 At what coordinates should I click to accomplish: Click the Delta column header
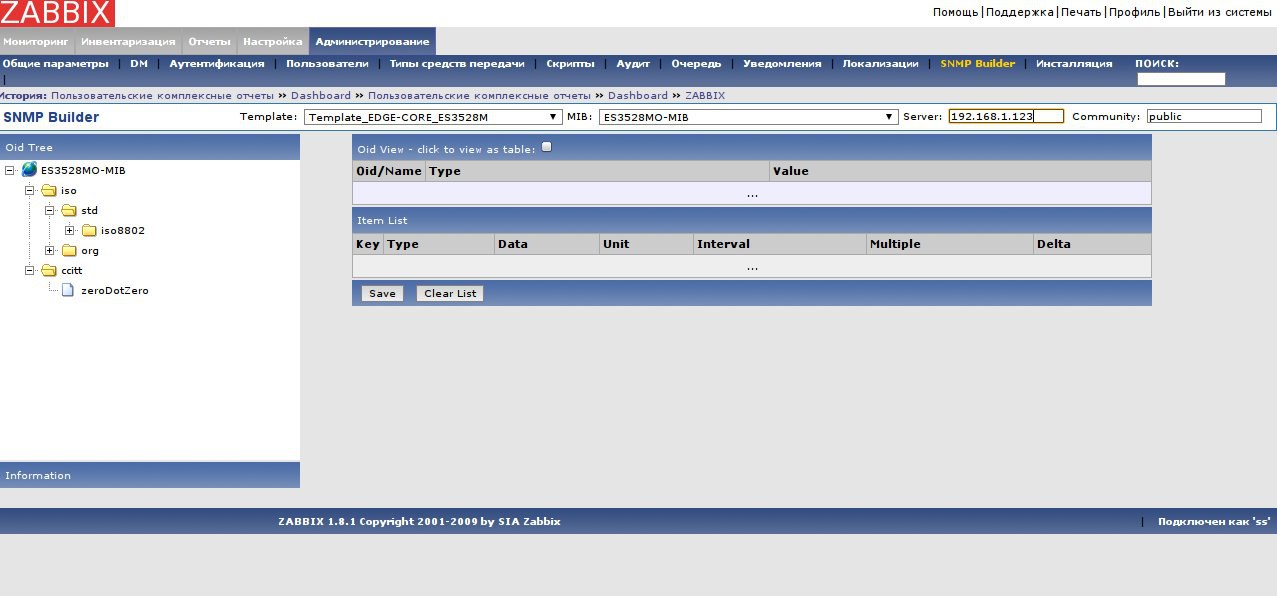click(1092, 244)
